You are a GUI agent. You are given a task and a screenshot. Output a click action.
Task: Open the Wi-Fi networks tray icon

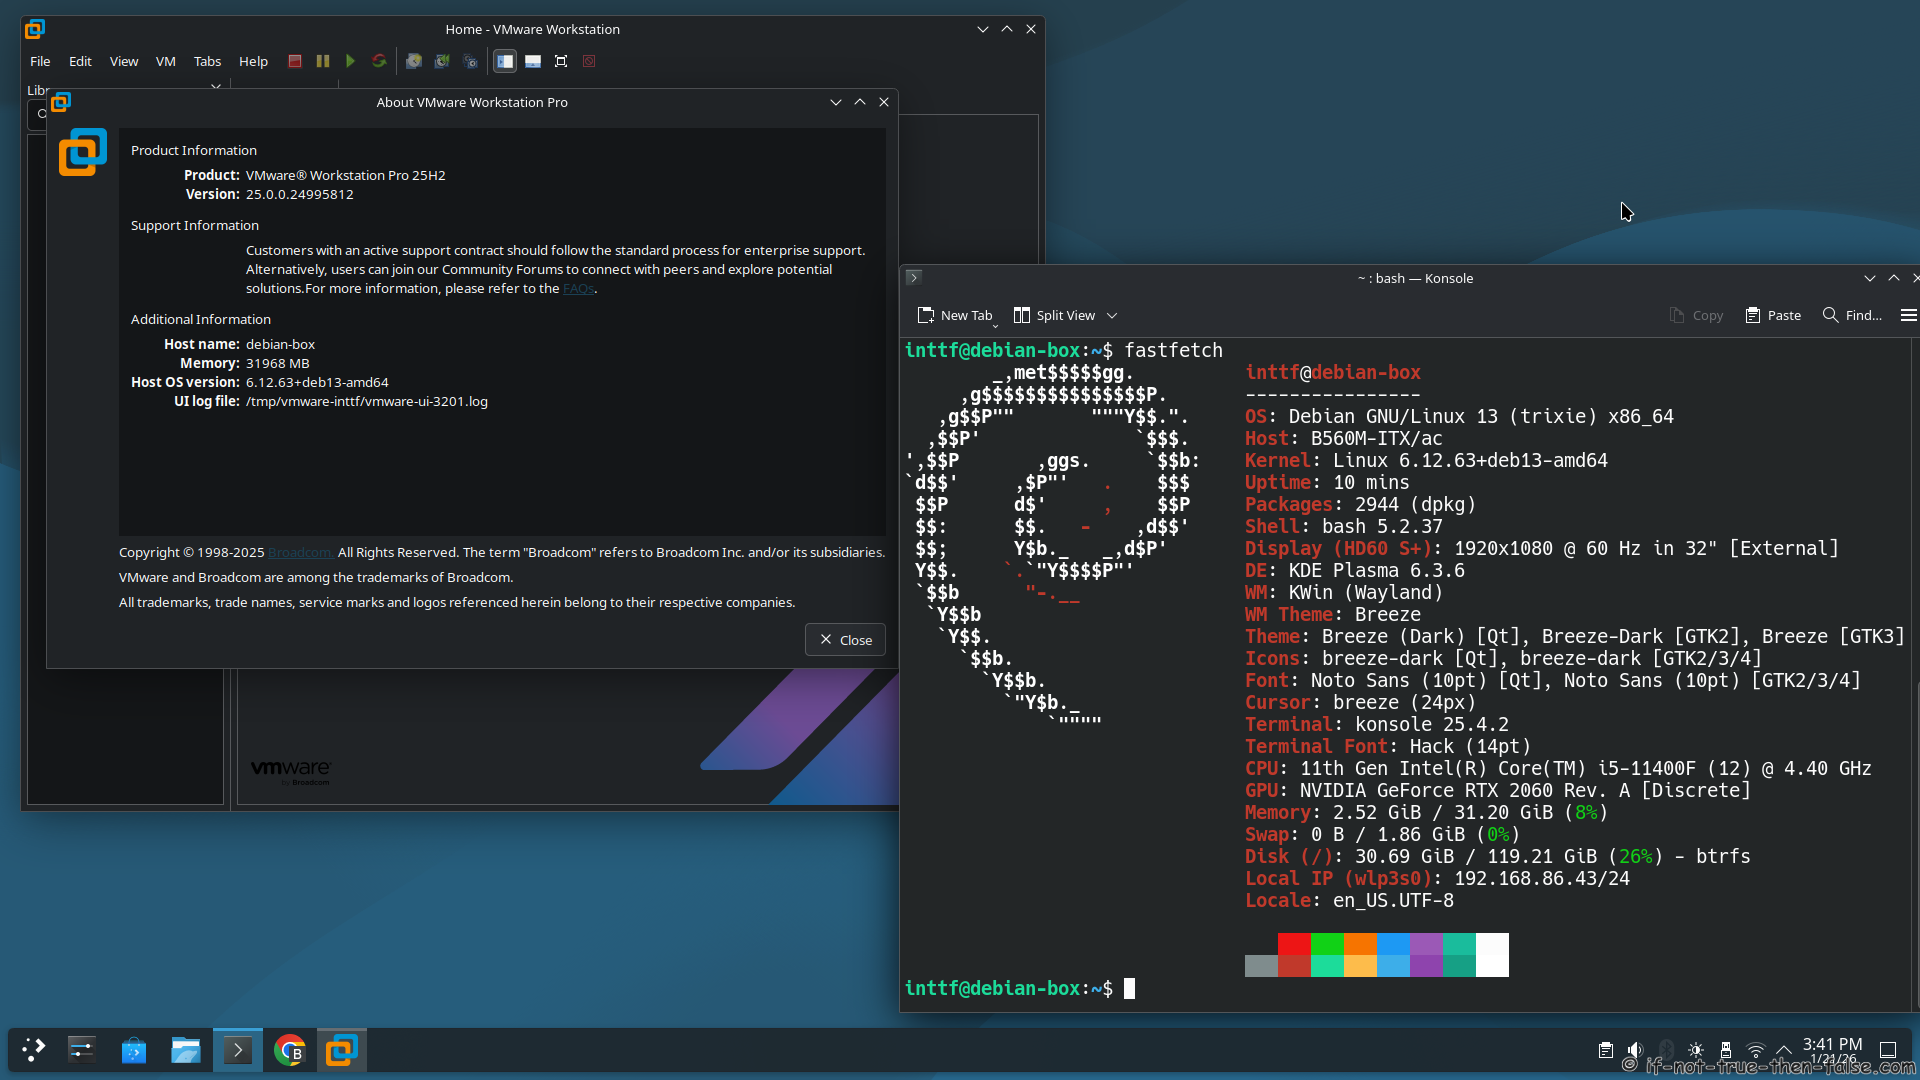tap(1756, 1050)
